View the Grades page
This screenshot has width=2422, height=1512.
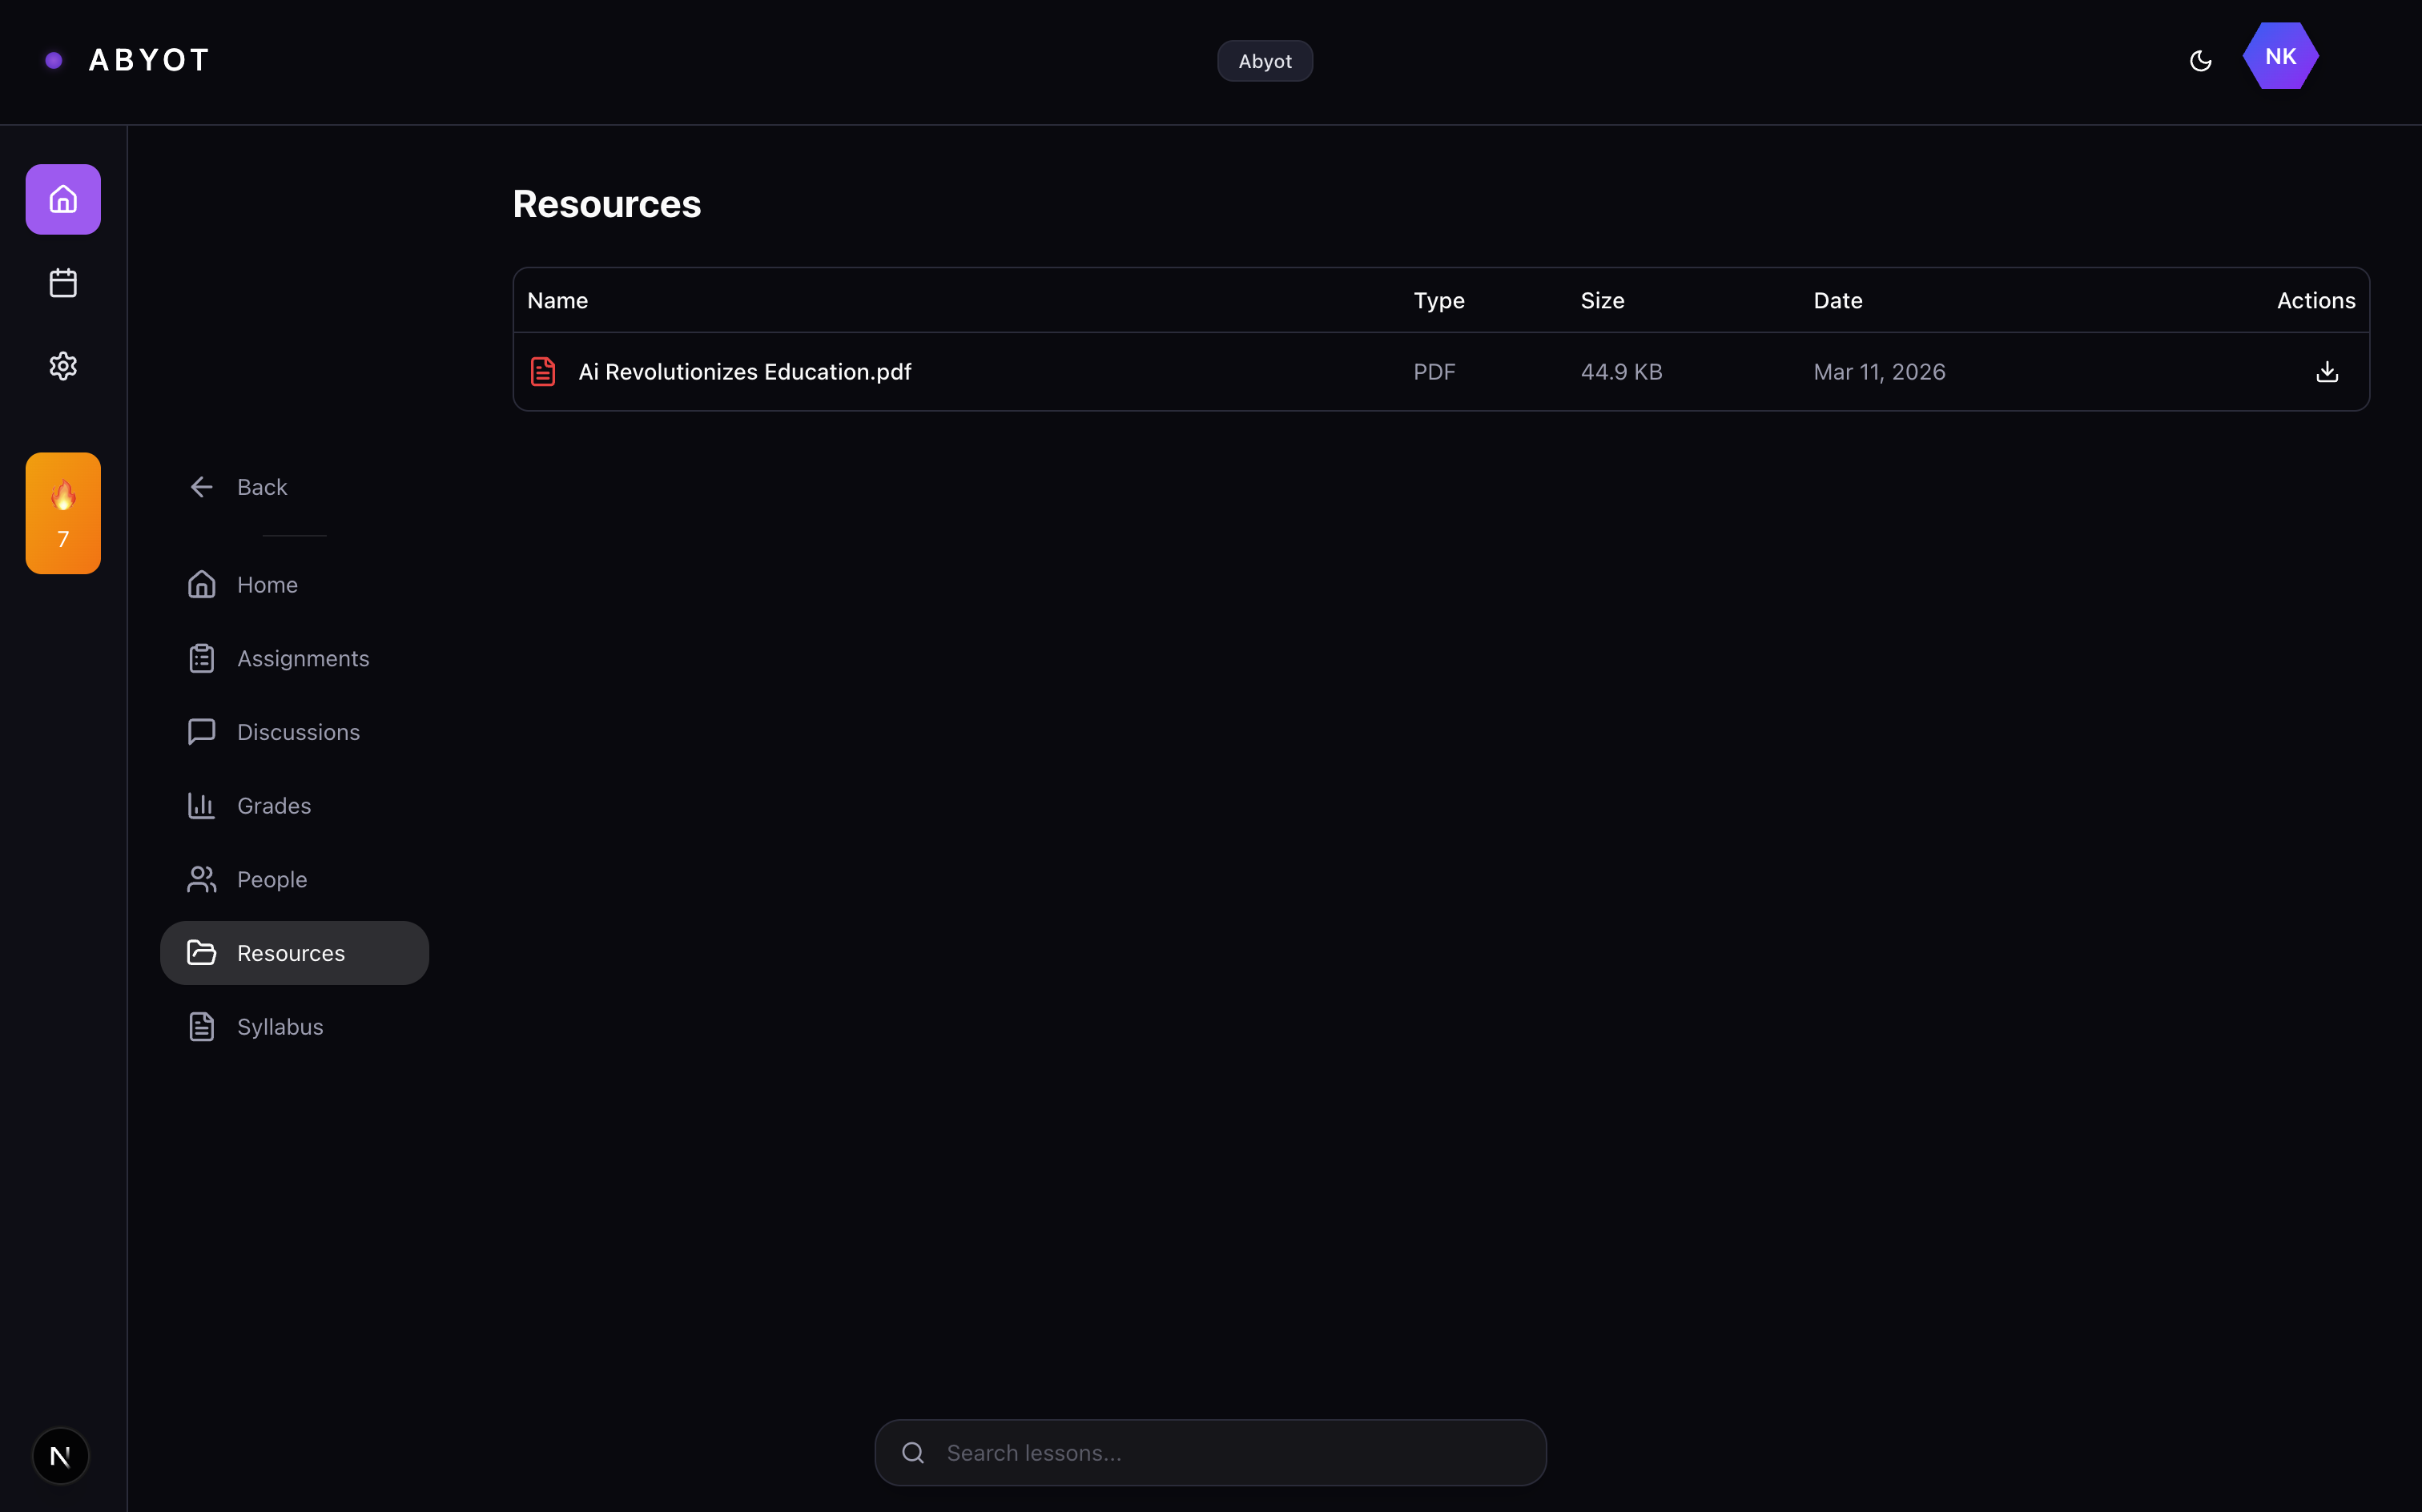[273, 806]
